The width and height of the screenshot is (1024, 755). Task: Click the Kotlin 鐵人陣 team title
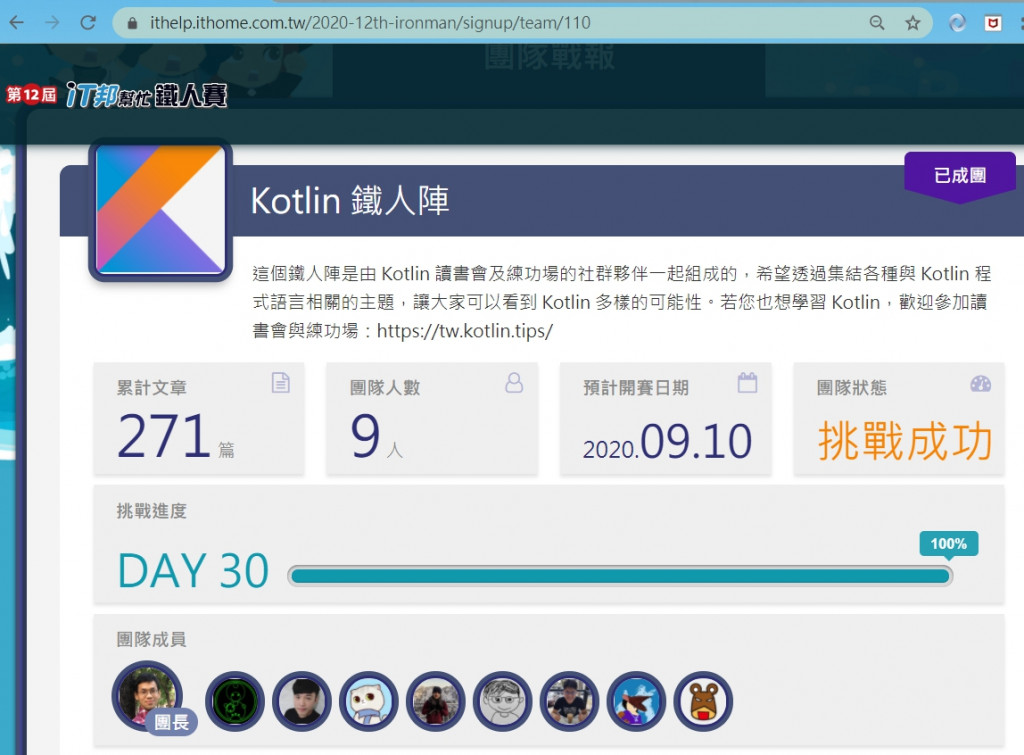(350, 201)
